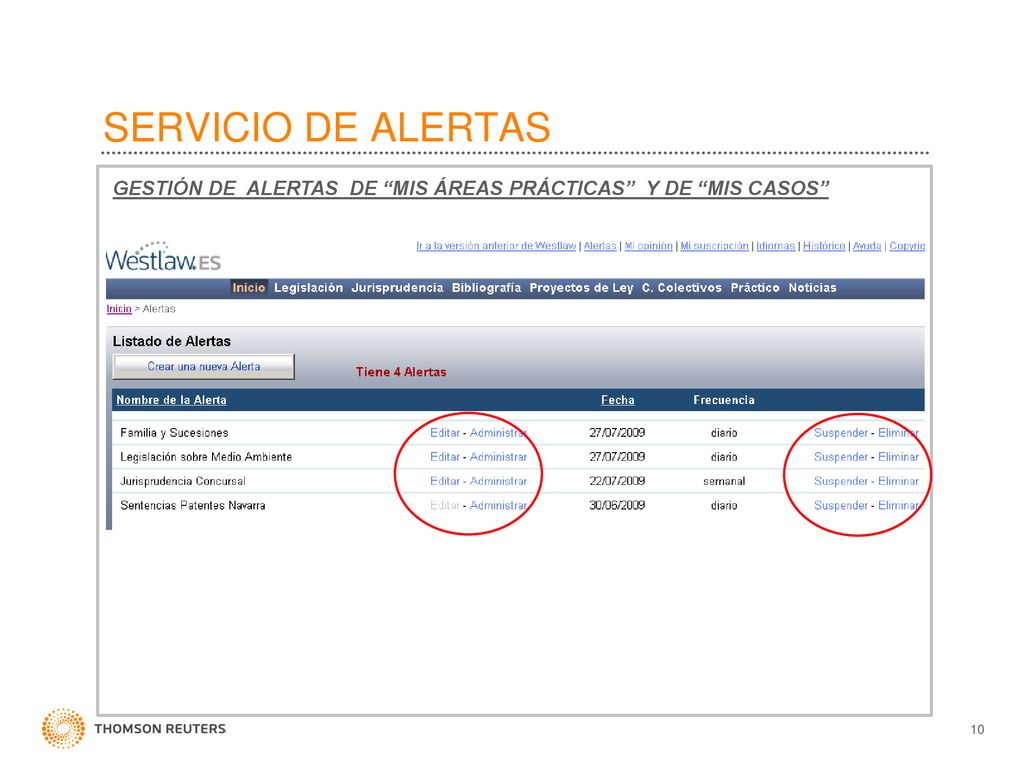1024x768 pixels.
Task: Suspend the Jurisprudencia Concursal alert
Action: coord(840,481)
